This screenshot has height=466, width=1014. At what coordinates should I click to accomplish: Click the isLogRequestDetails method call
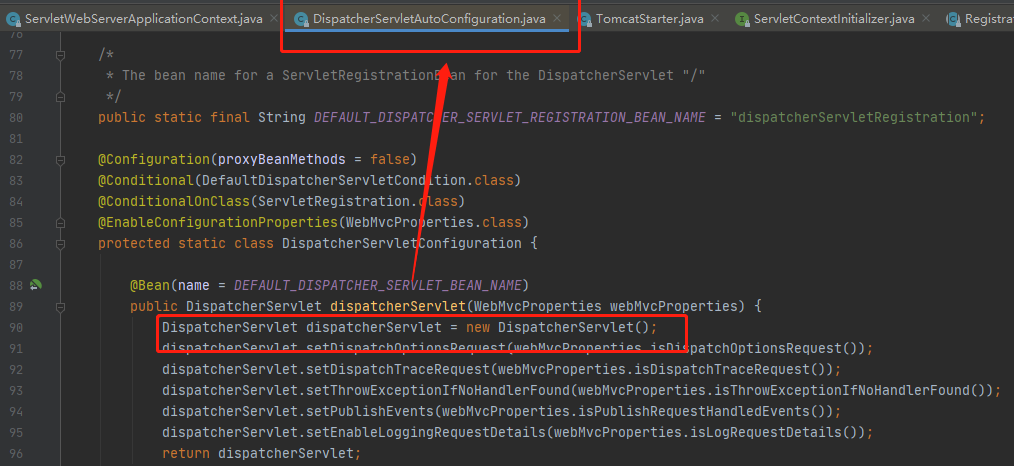tap(758, 432)
